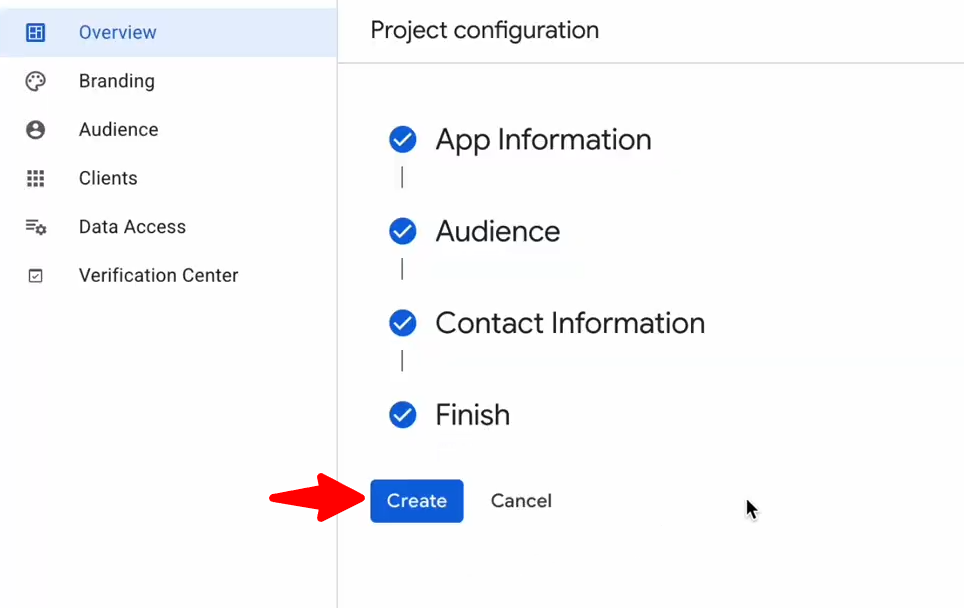Expand the Finish step heading
The width and height of the screenshot is (964, 608).
(x=472, y=415)
